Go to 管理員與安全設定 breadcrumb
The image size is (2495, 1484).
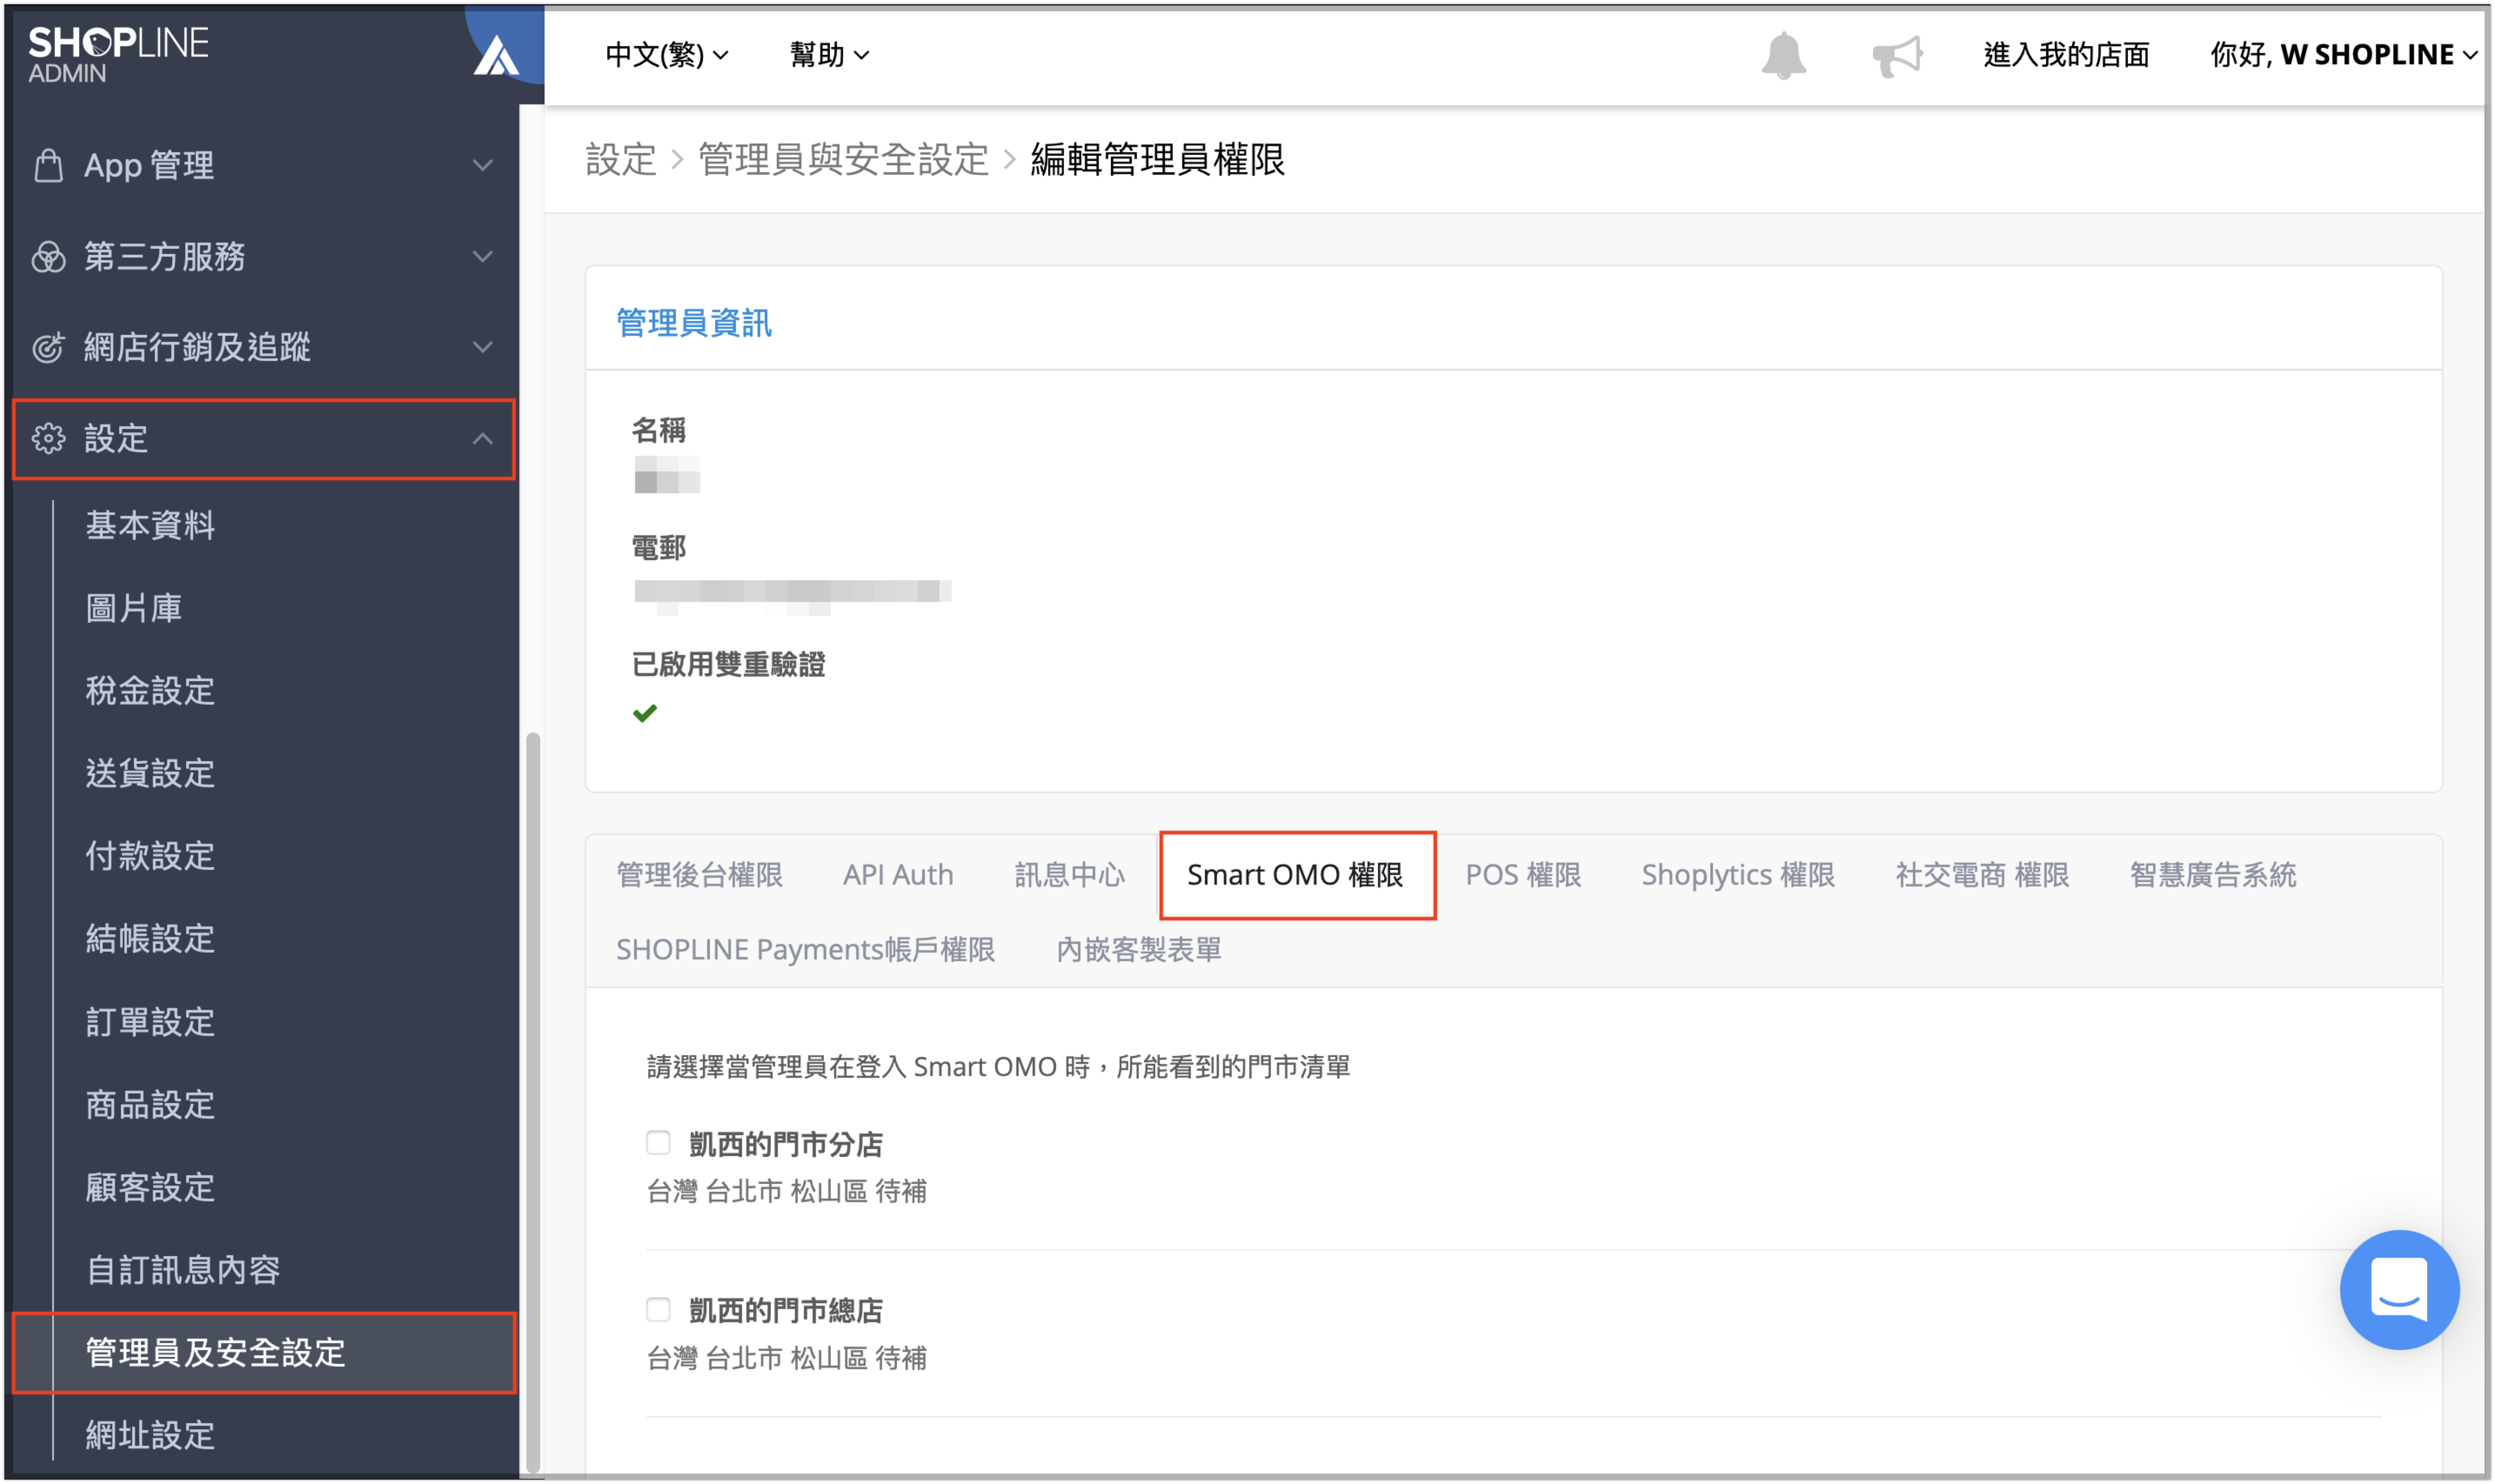tap(843, 159)
